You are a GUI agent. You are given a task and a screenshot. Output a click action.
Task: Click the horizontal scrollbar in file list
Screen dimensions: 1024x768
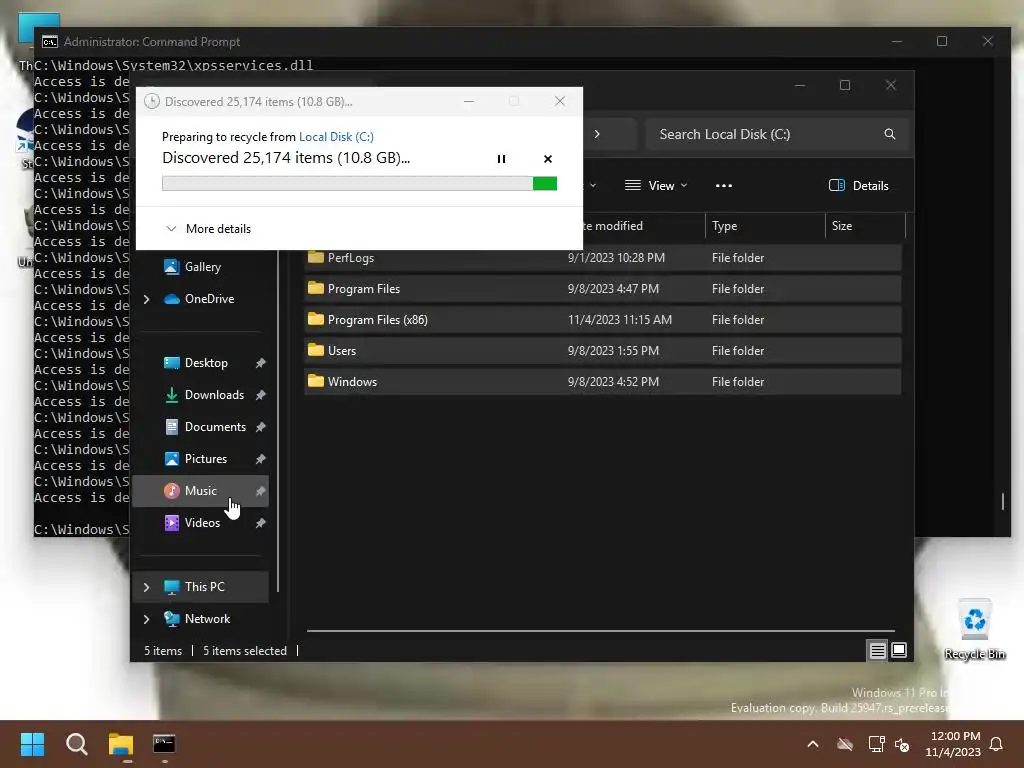[600, 631]
